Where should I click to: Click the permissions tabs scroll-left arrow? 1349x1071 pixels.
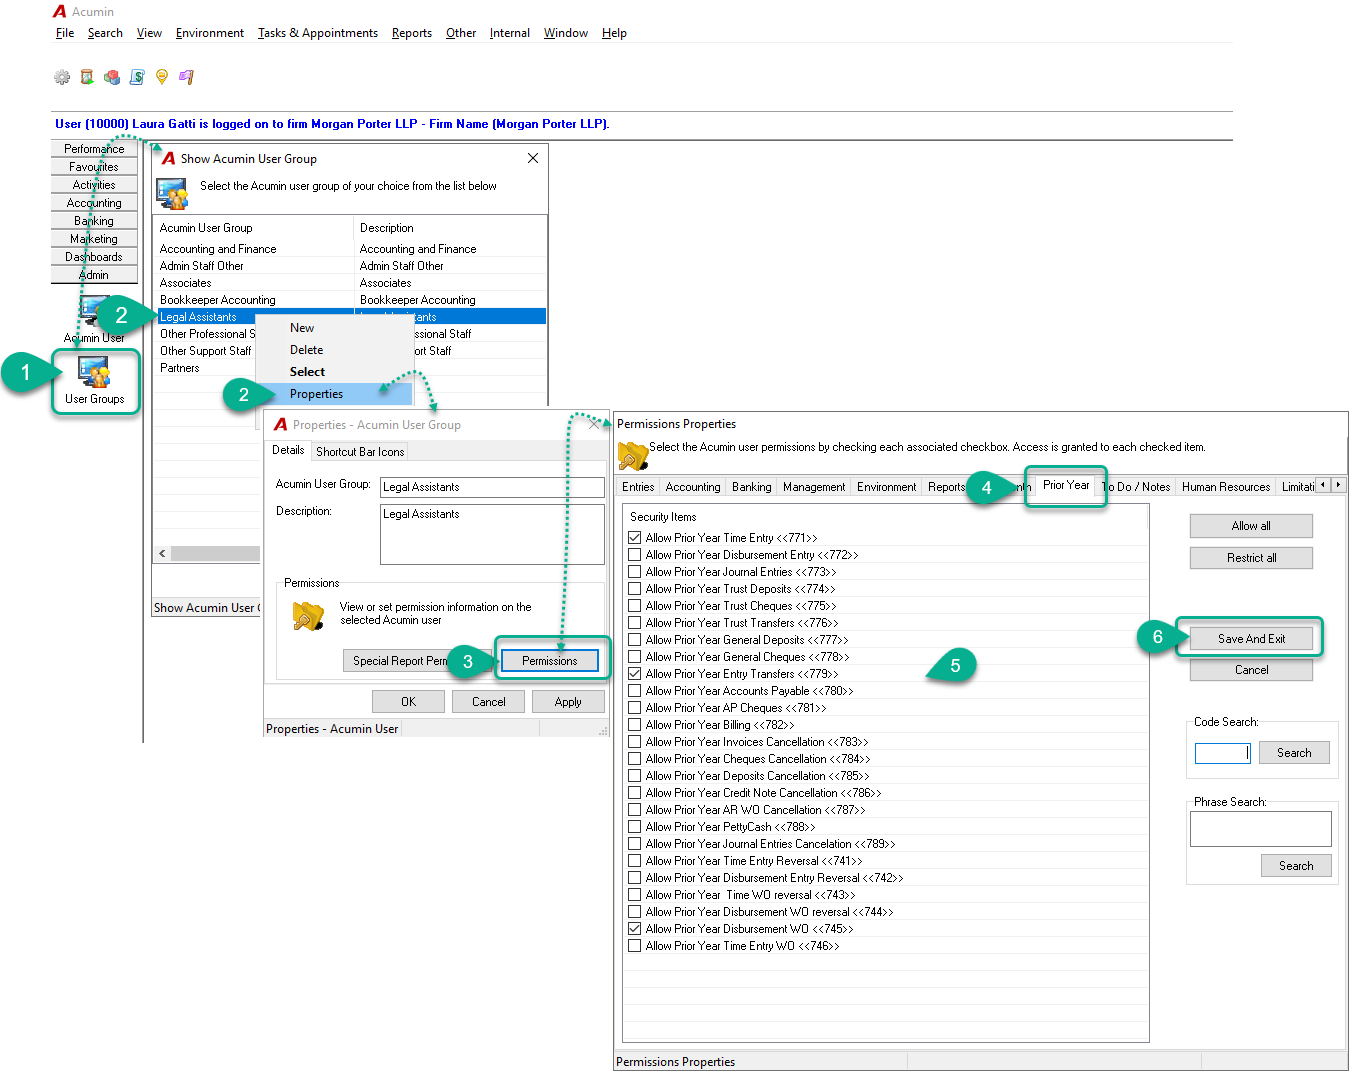pyautogui.click(x=1323, y=485)
